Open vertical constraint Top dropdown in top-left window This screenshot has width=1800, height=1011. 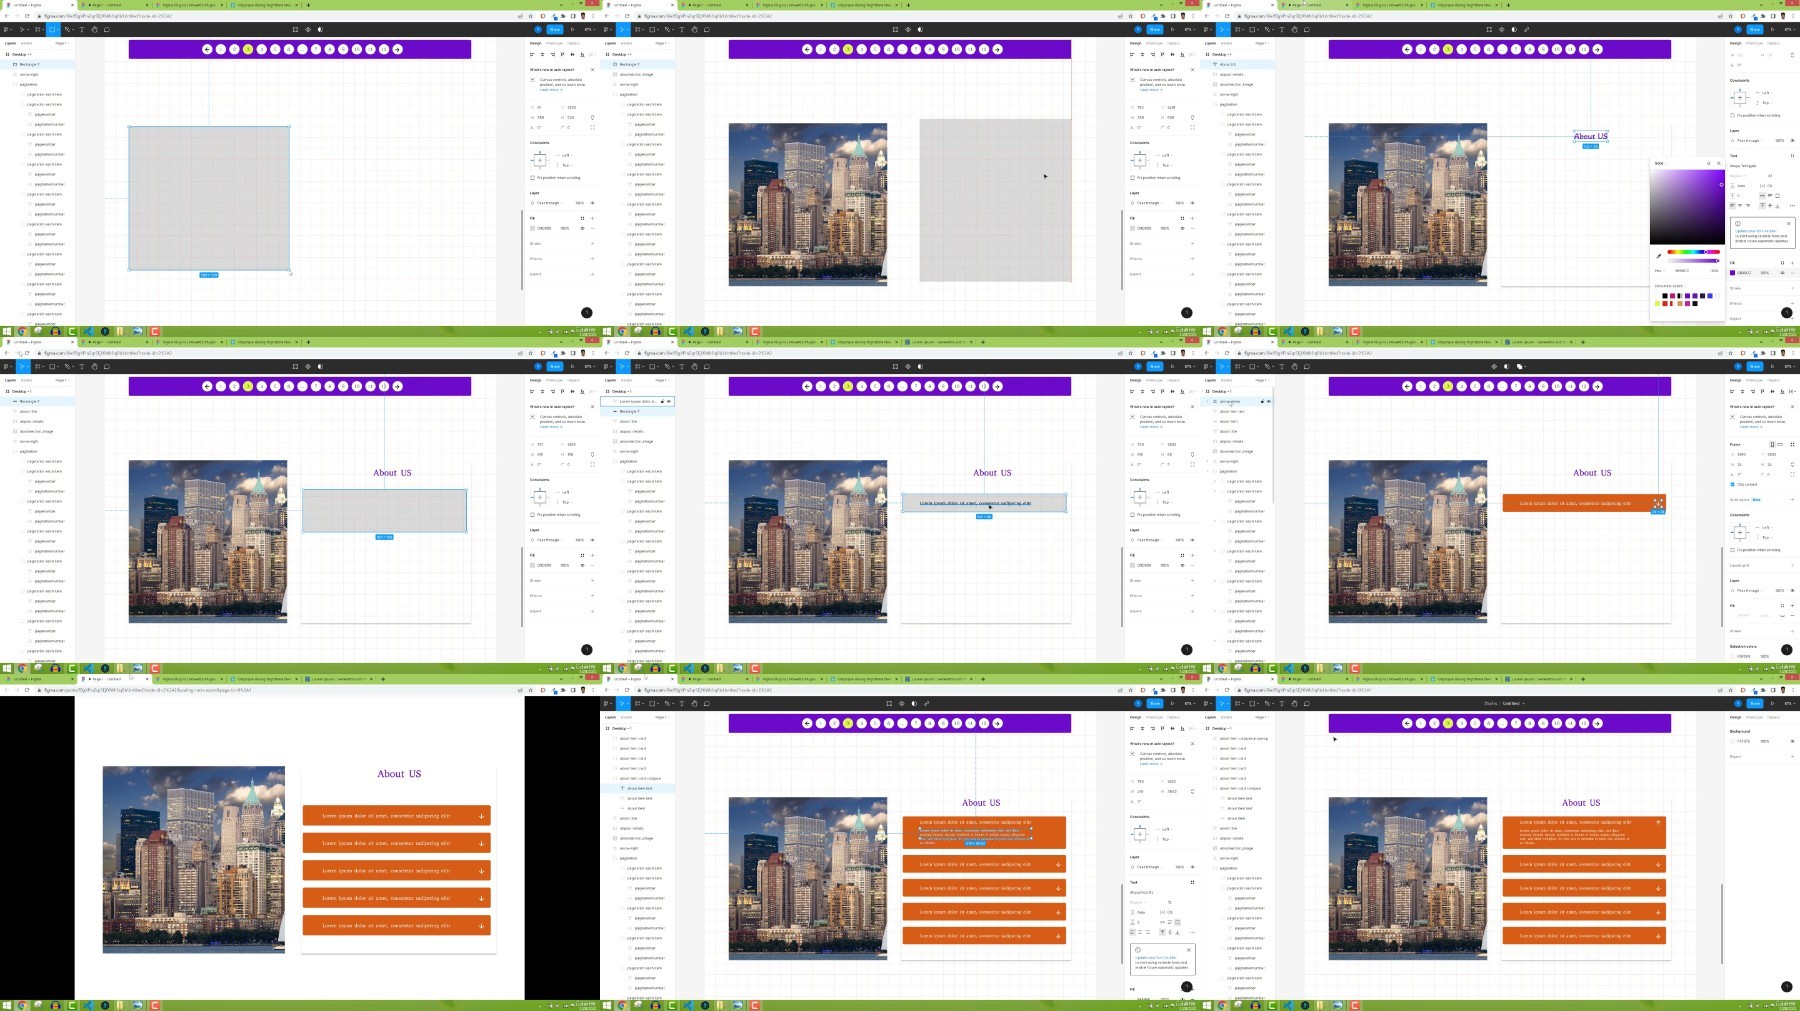(x=565, y=165)
